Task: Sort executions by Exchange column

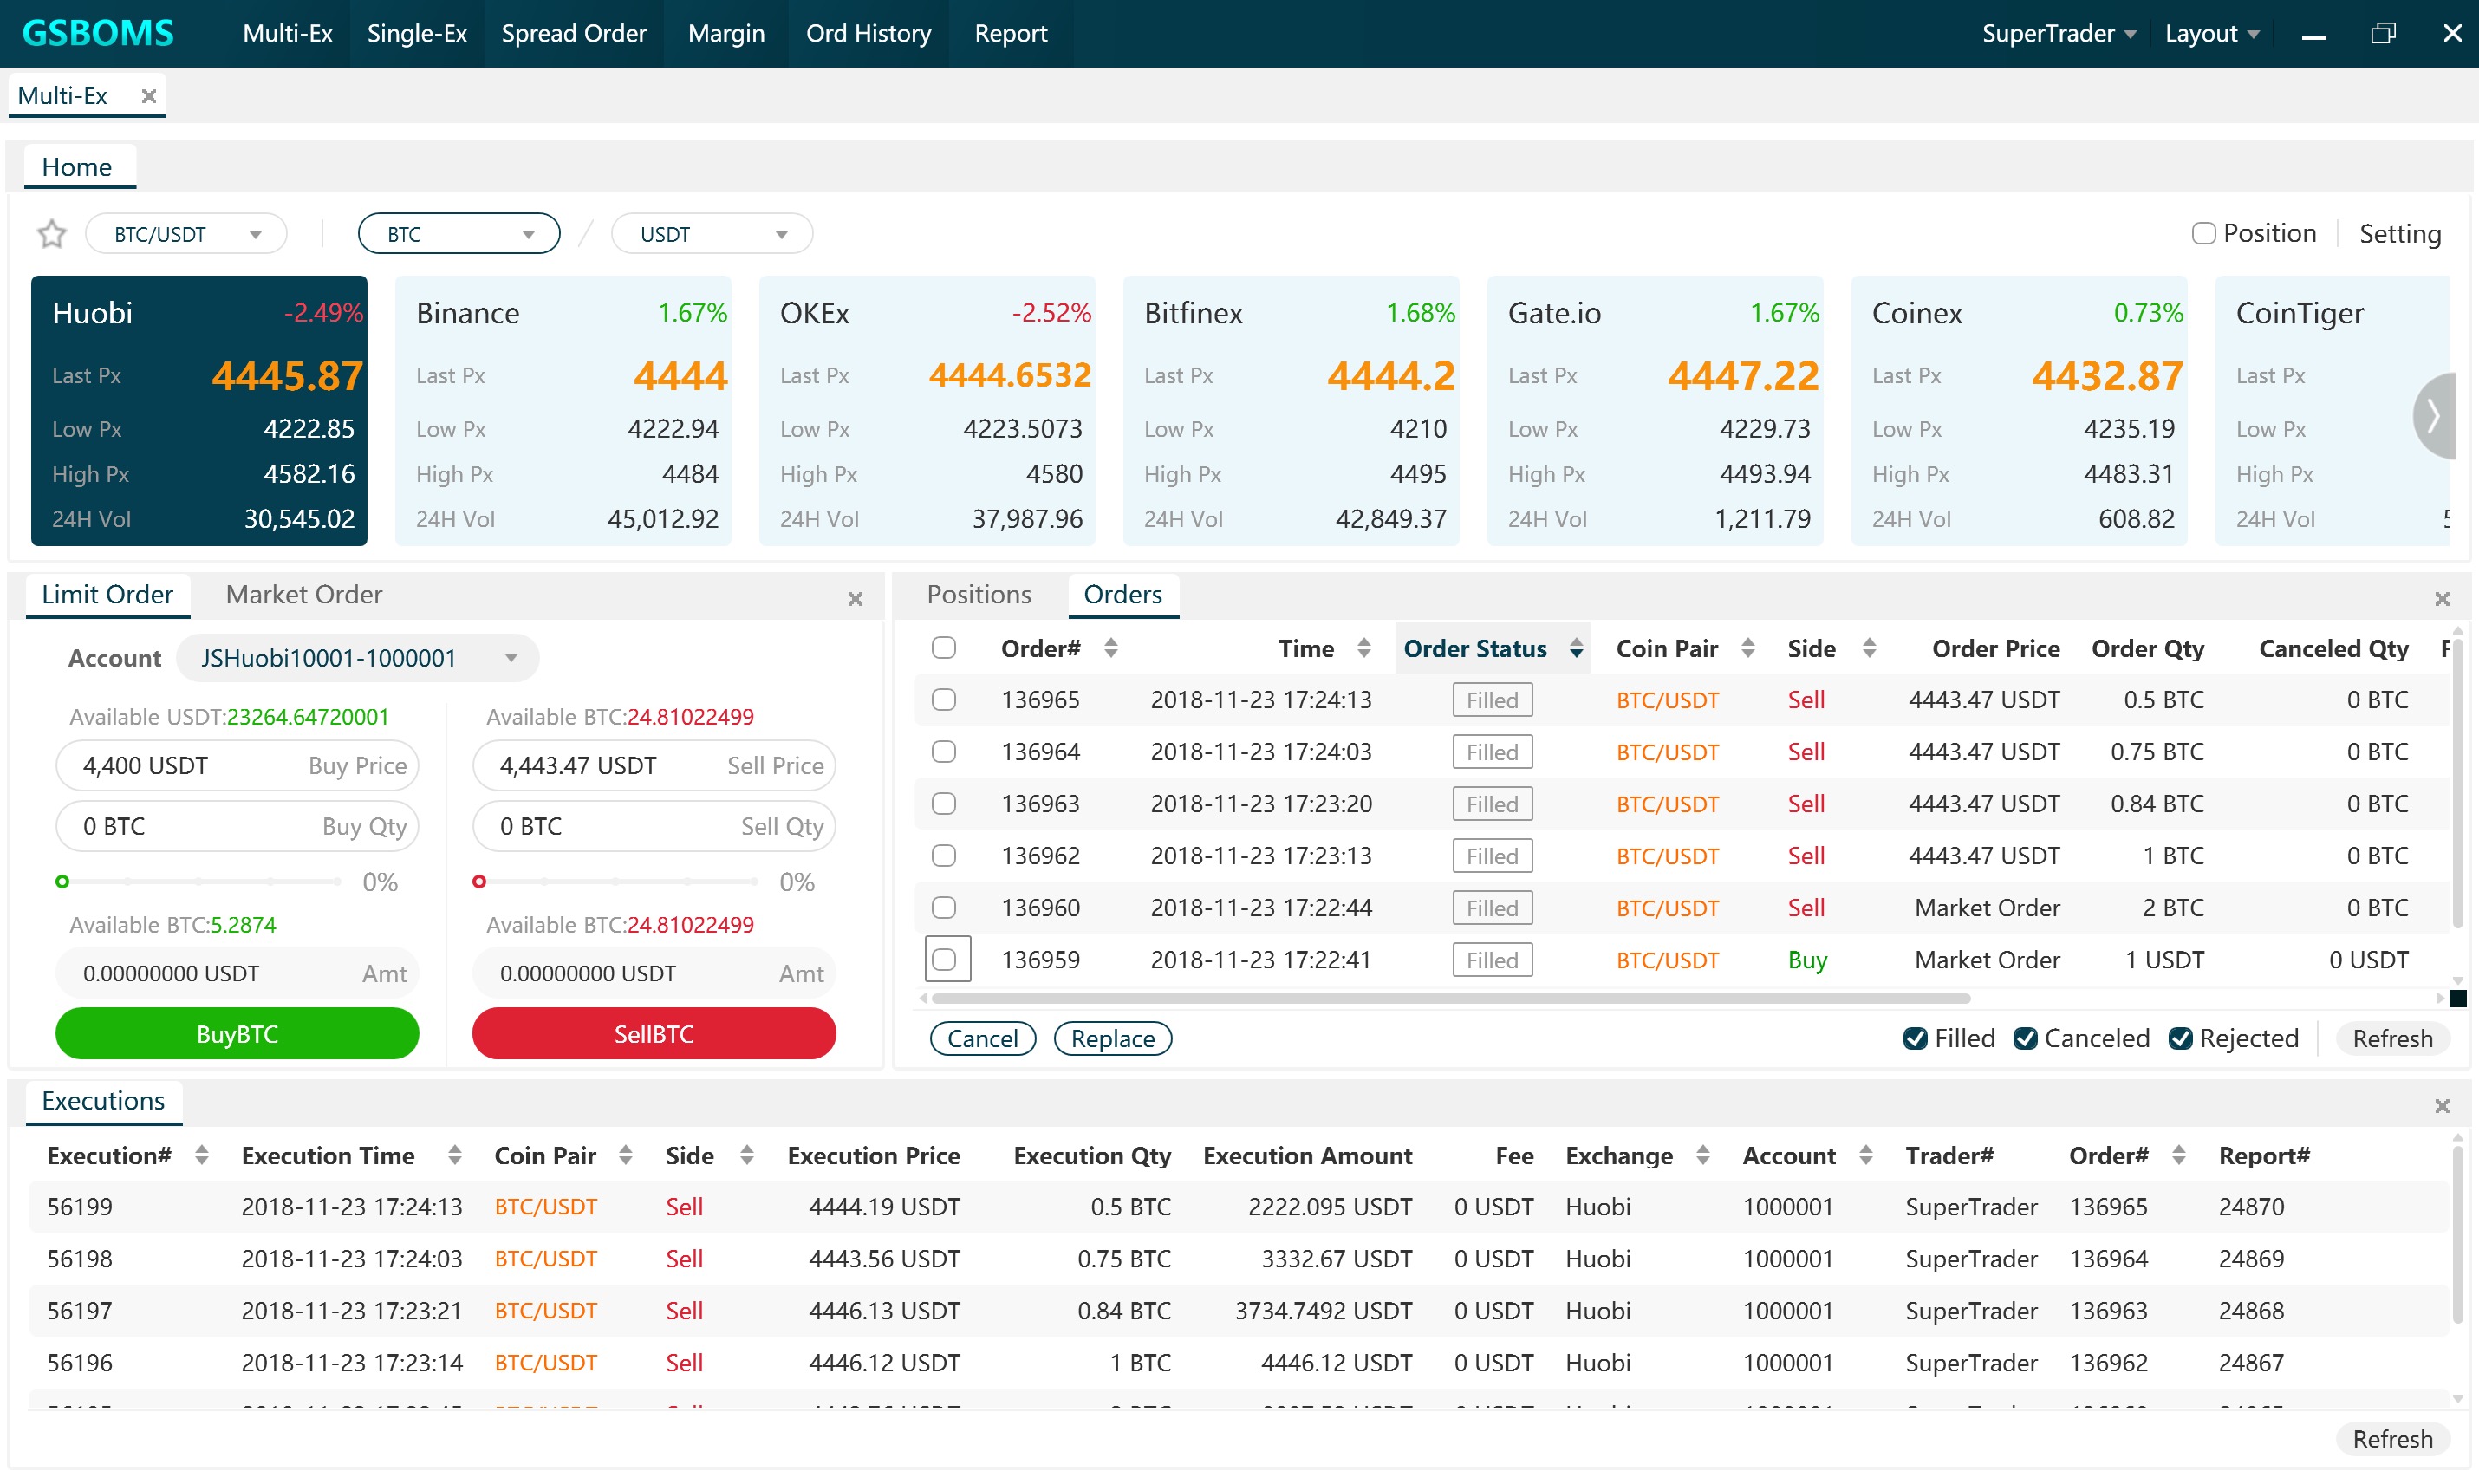Action: (x=1703, y=1156)
